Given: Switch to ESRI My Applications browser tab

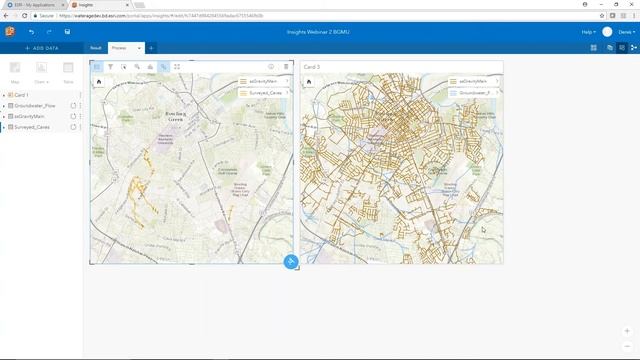Looking at the screenshot, I should (x=35, y=5).
